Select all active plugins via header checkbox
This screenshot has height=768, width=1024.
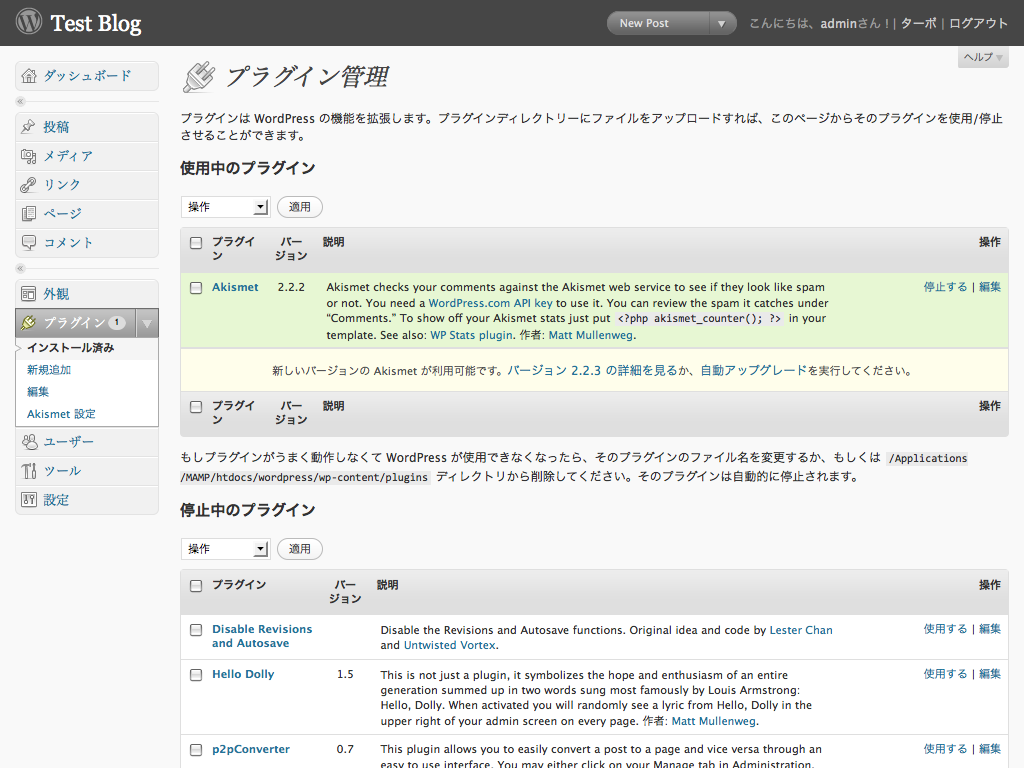[x=196, y=243]
